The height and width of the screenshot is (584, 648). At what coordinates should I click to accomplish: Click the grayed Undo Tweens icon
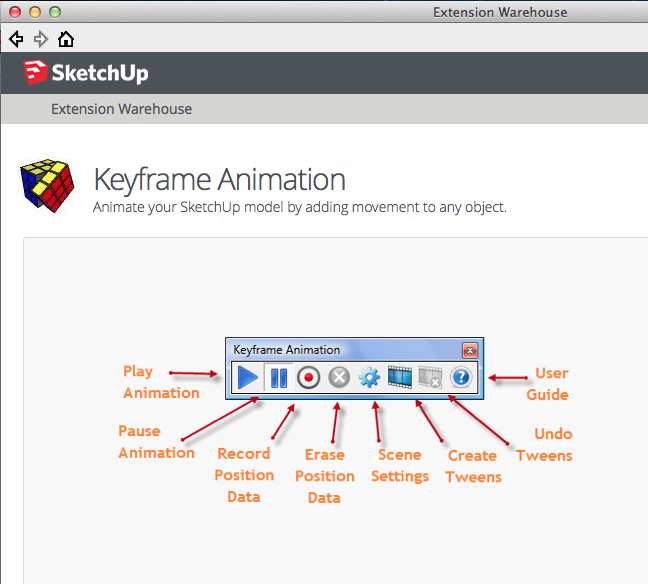coord(430,377)
